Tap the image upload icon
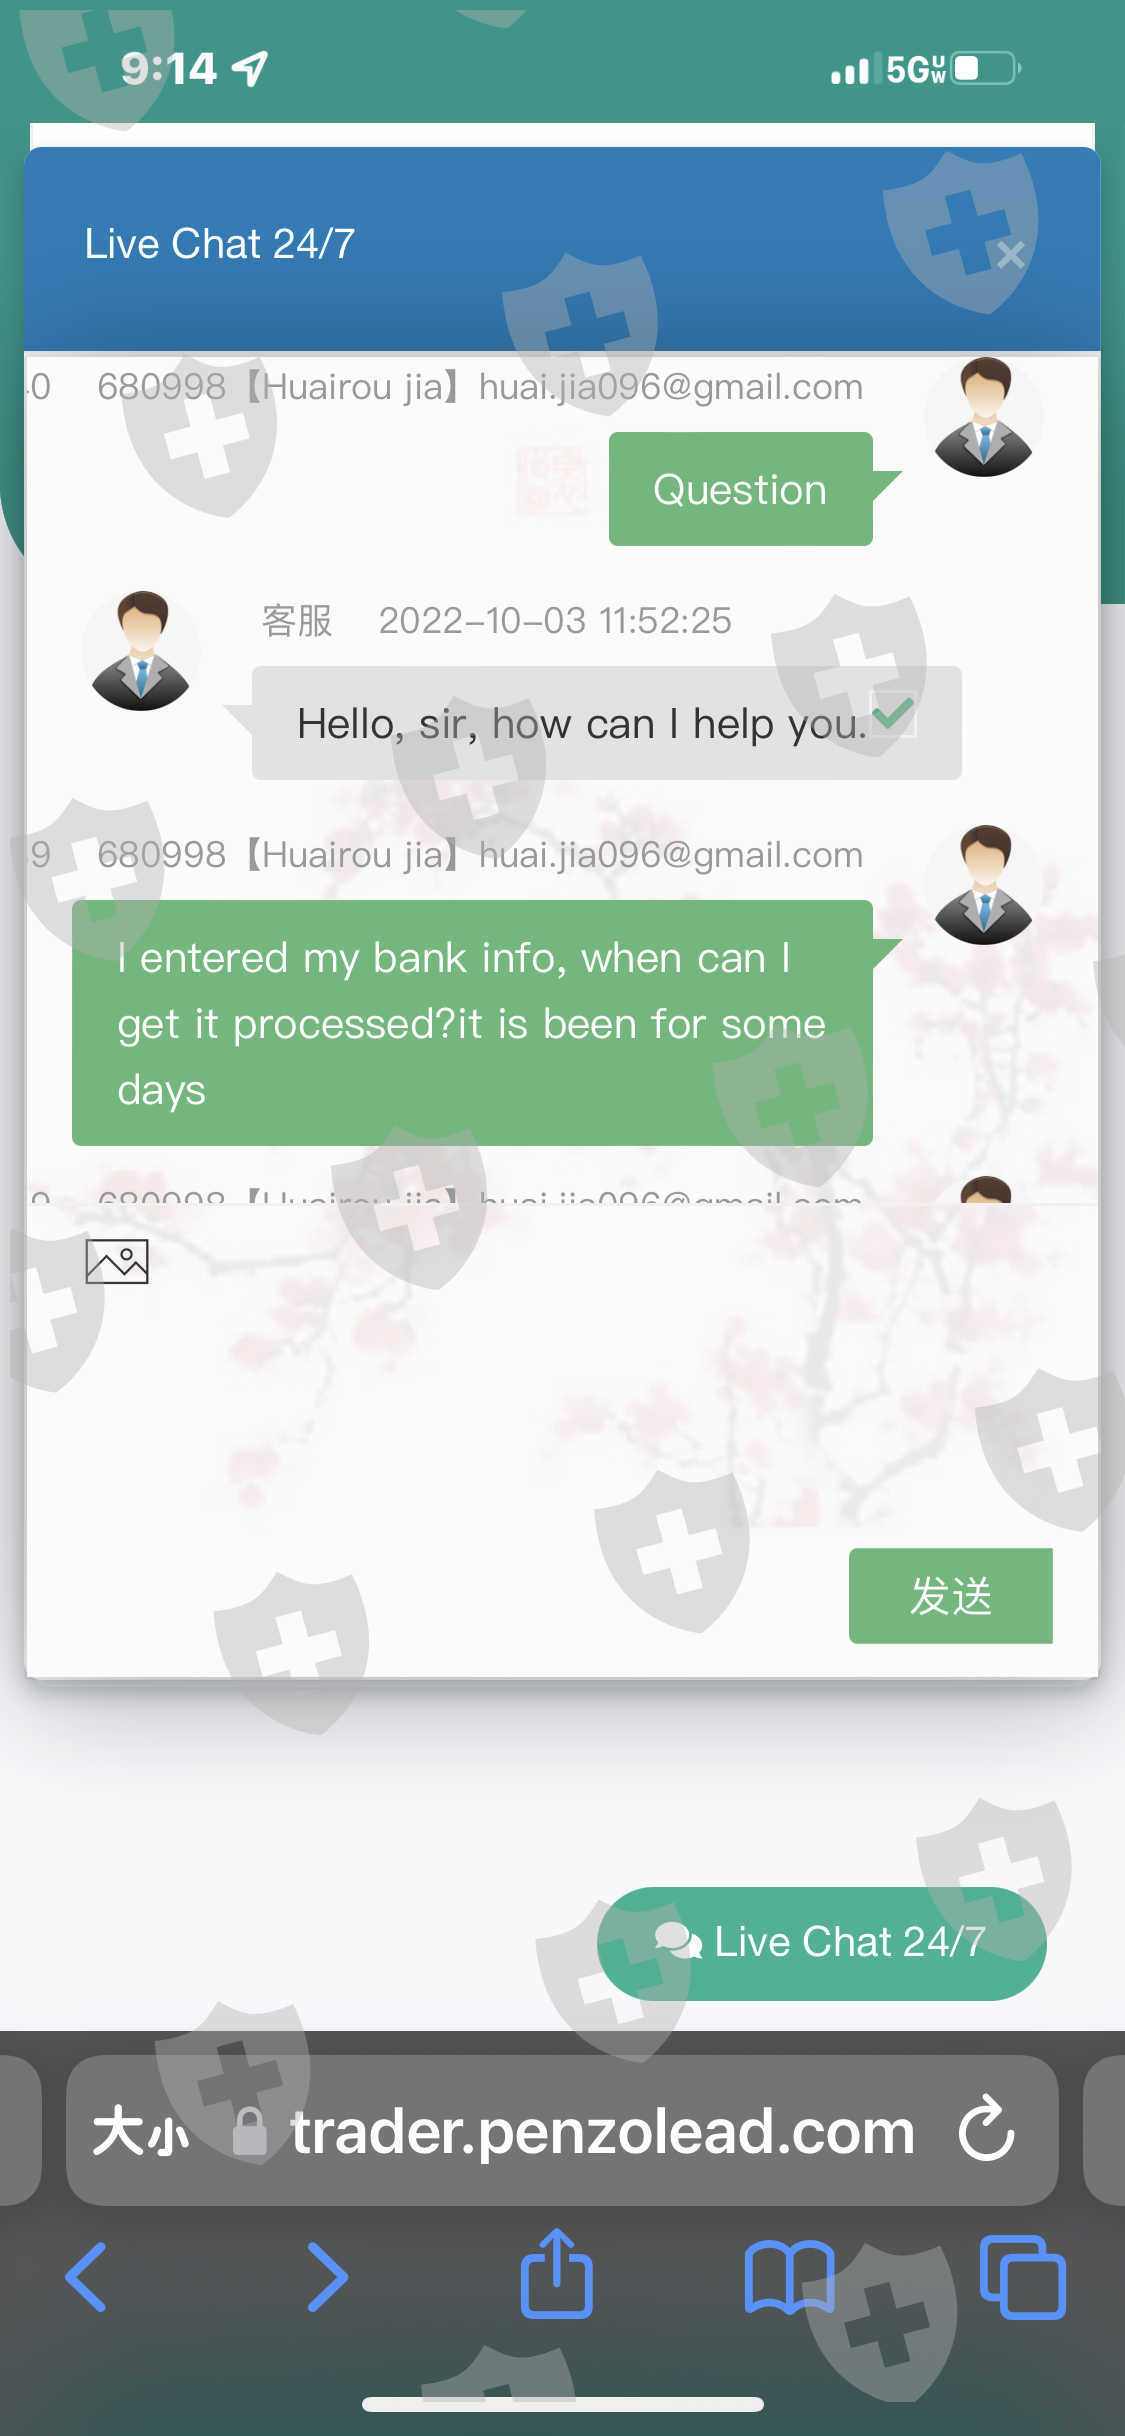Image resolution: width=1125 pixels, height=2436 pixels. 117,1261
